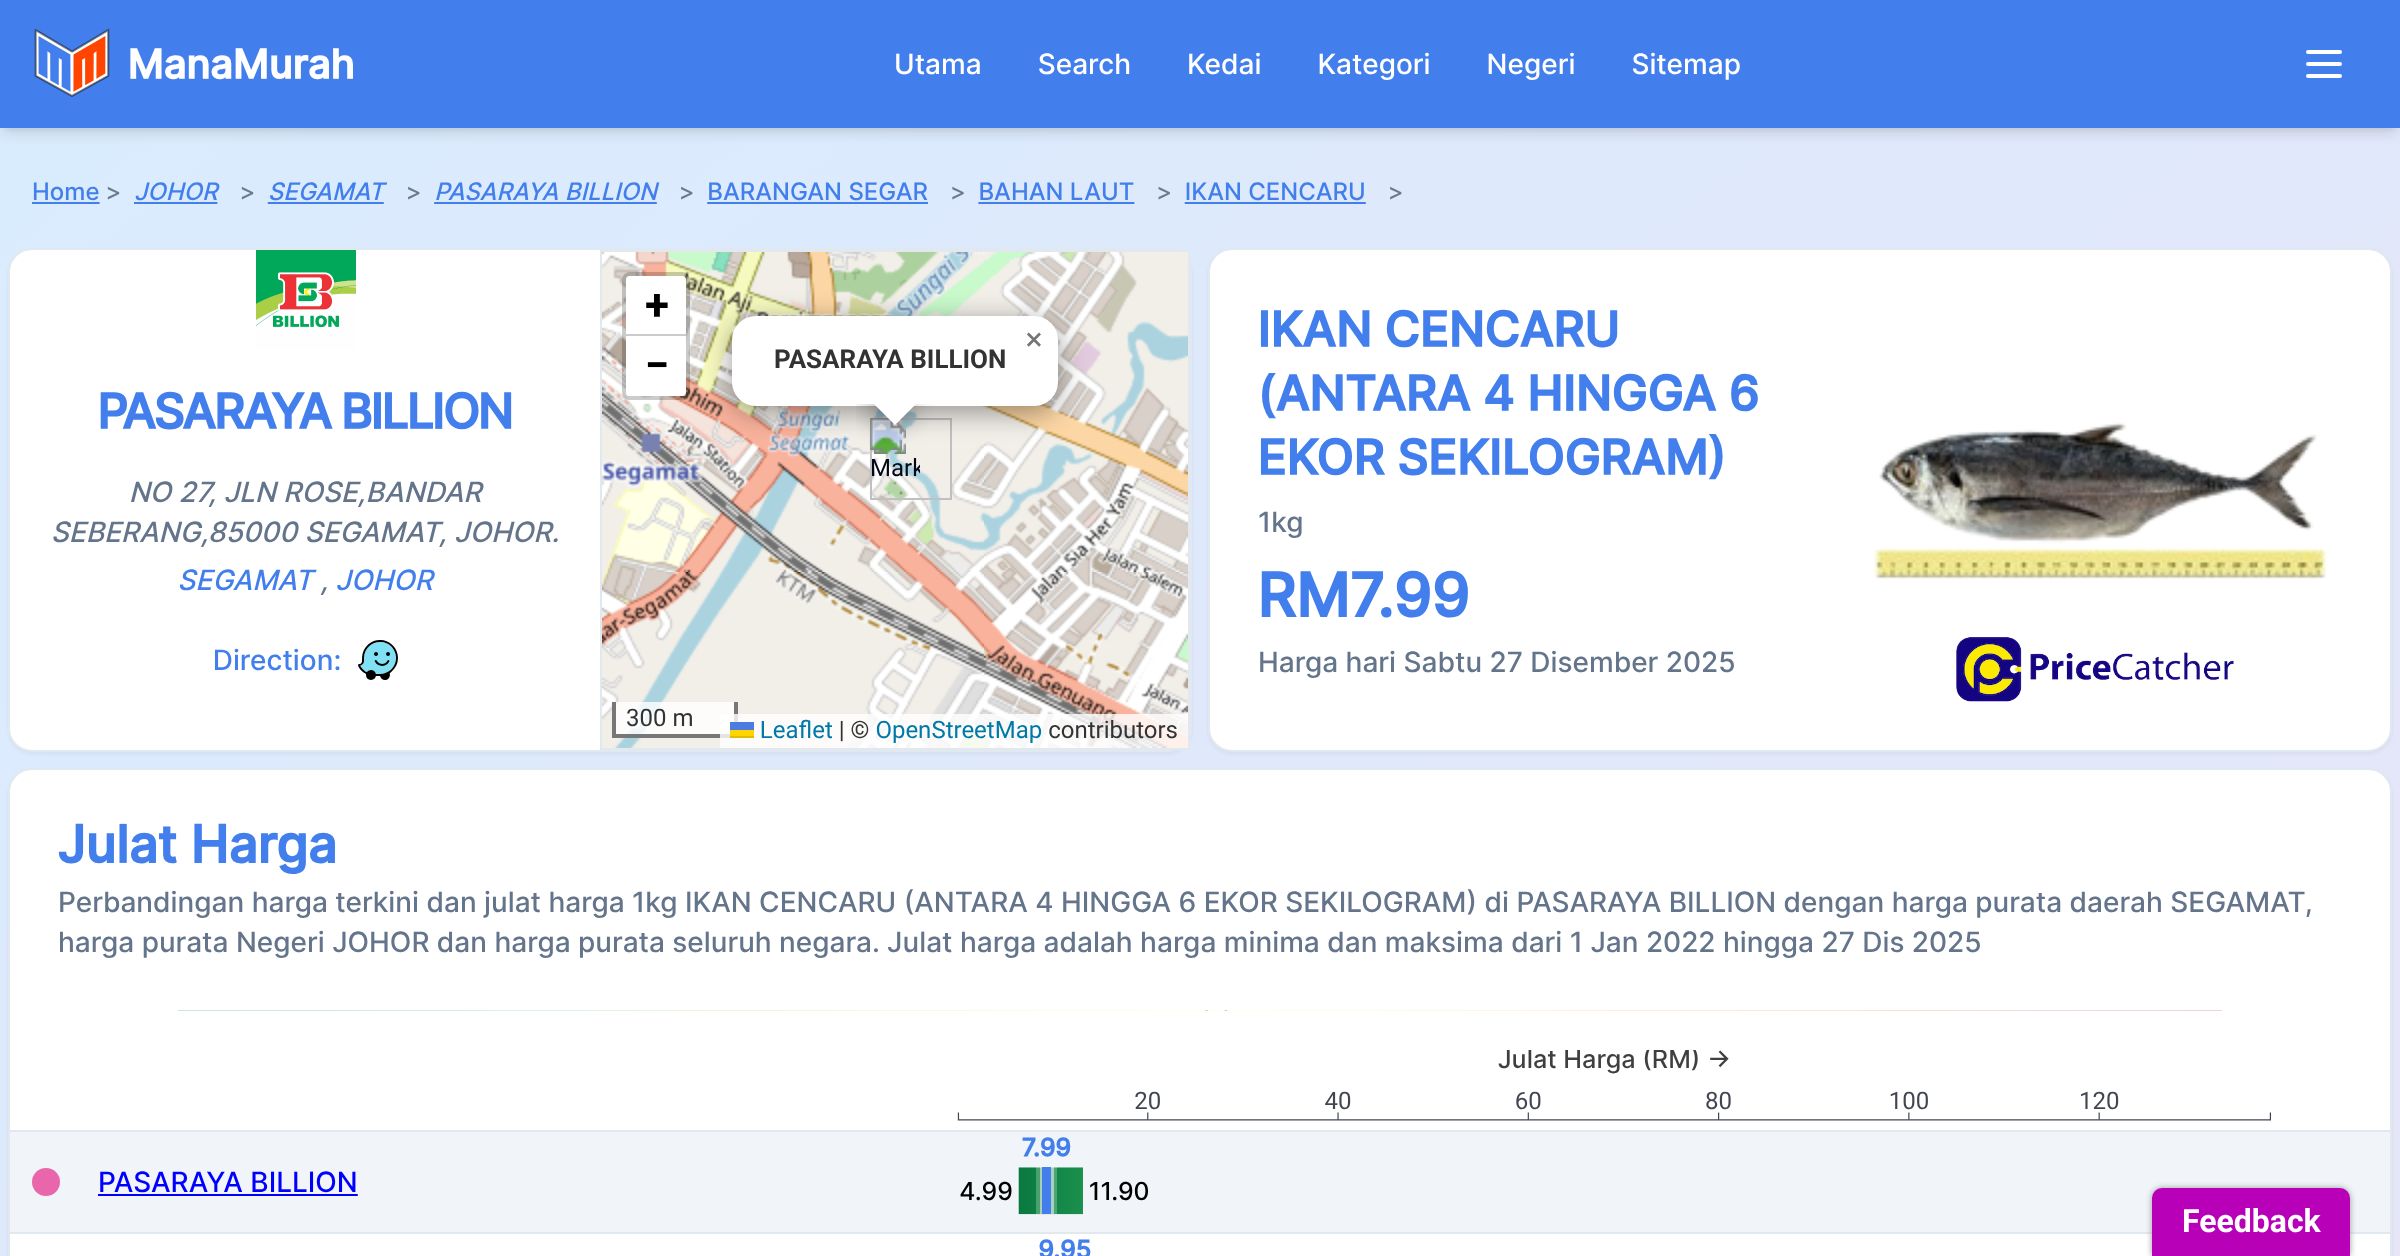Open the hamburger menu
The width and height of the screenshot is (2400, 1256).
click(2323, 64)
